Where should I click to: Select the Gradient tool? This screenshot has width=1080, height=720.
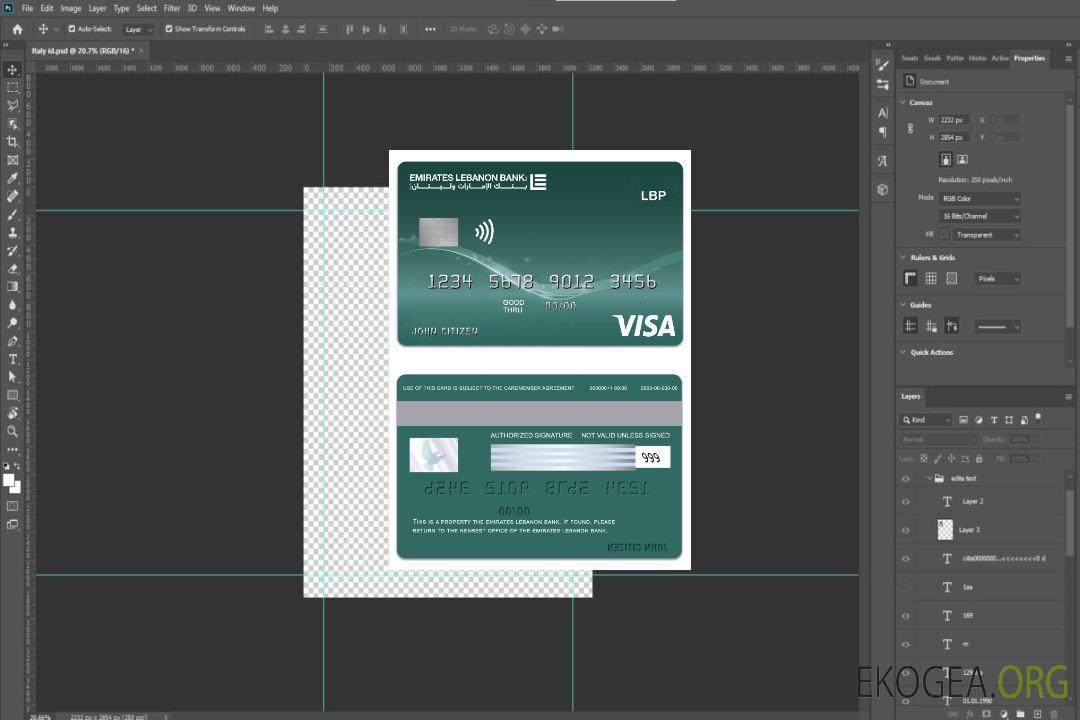[x=12, y=287]
